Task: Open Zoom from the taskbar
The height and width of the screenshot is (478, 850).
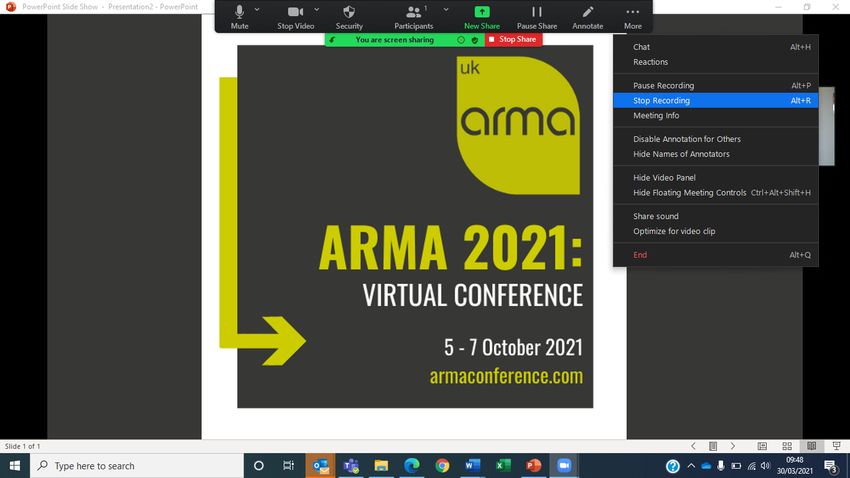Action: [x=564, y=466]
